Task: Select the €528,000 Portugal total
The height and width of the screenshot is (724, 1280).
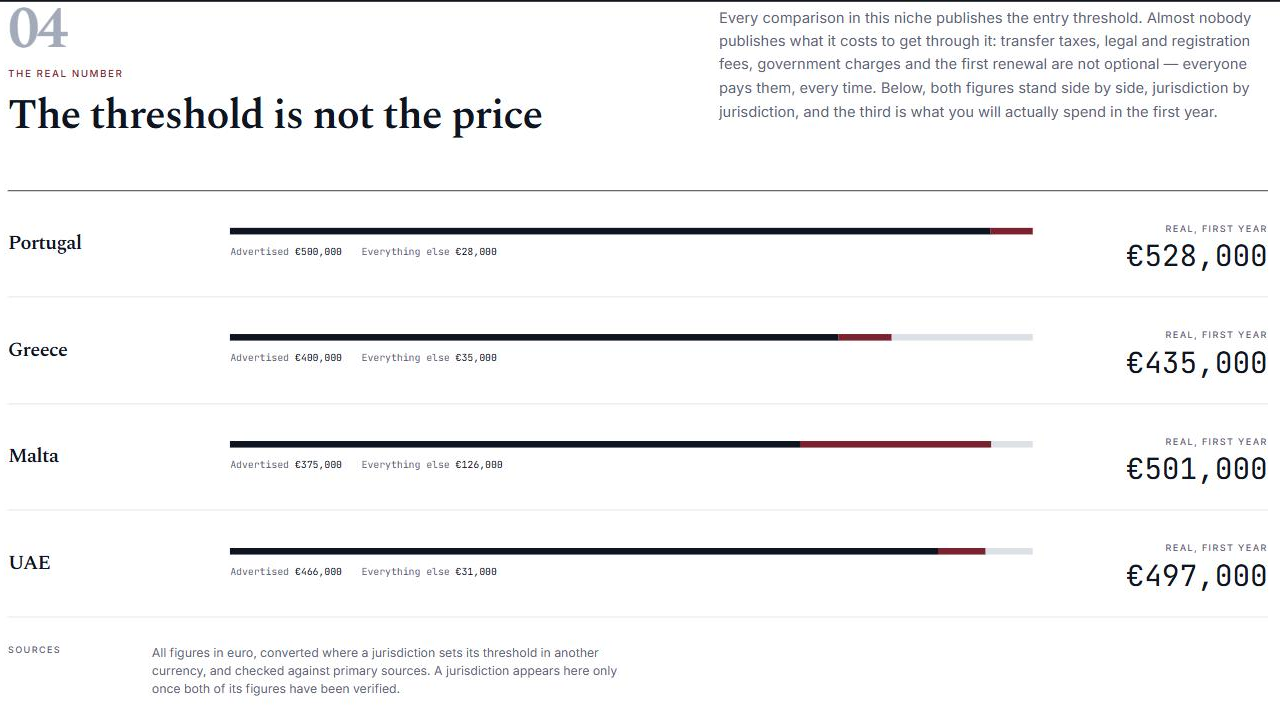Action: point(1196,256)
